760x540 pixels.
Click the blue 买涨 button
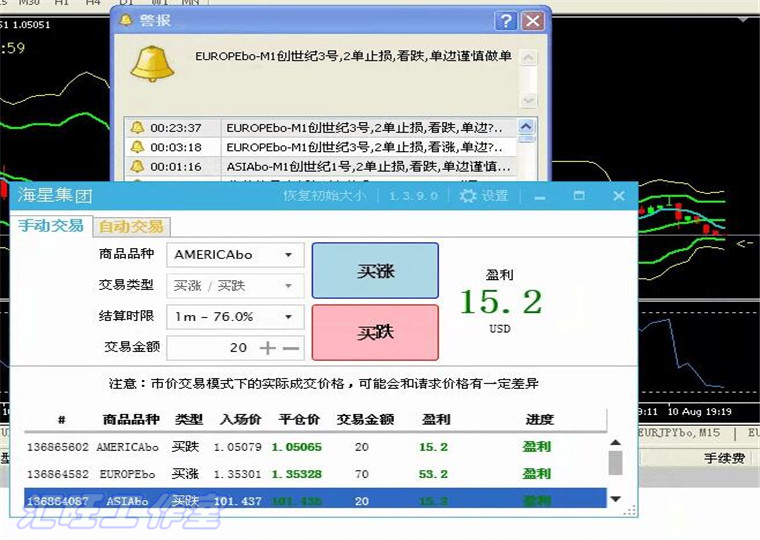[375, 270]
